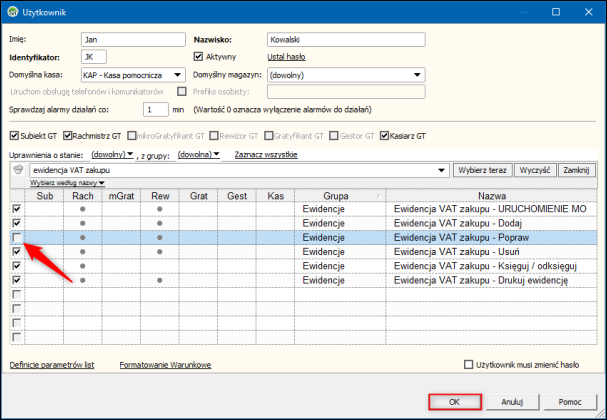Open the 'Ustal hasło' link

(x=286, y=57)
